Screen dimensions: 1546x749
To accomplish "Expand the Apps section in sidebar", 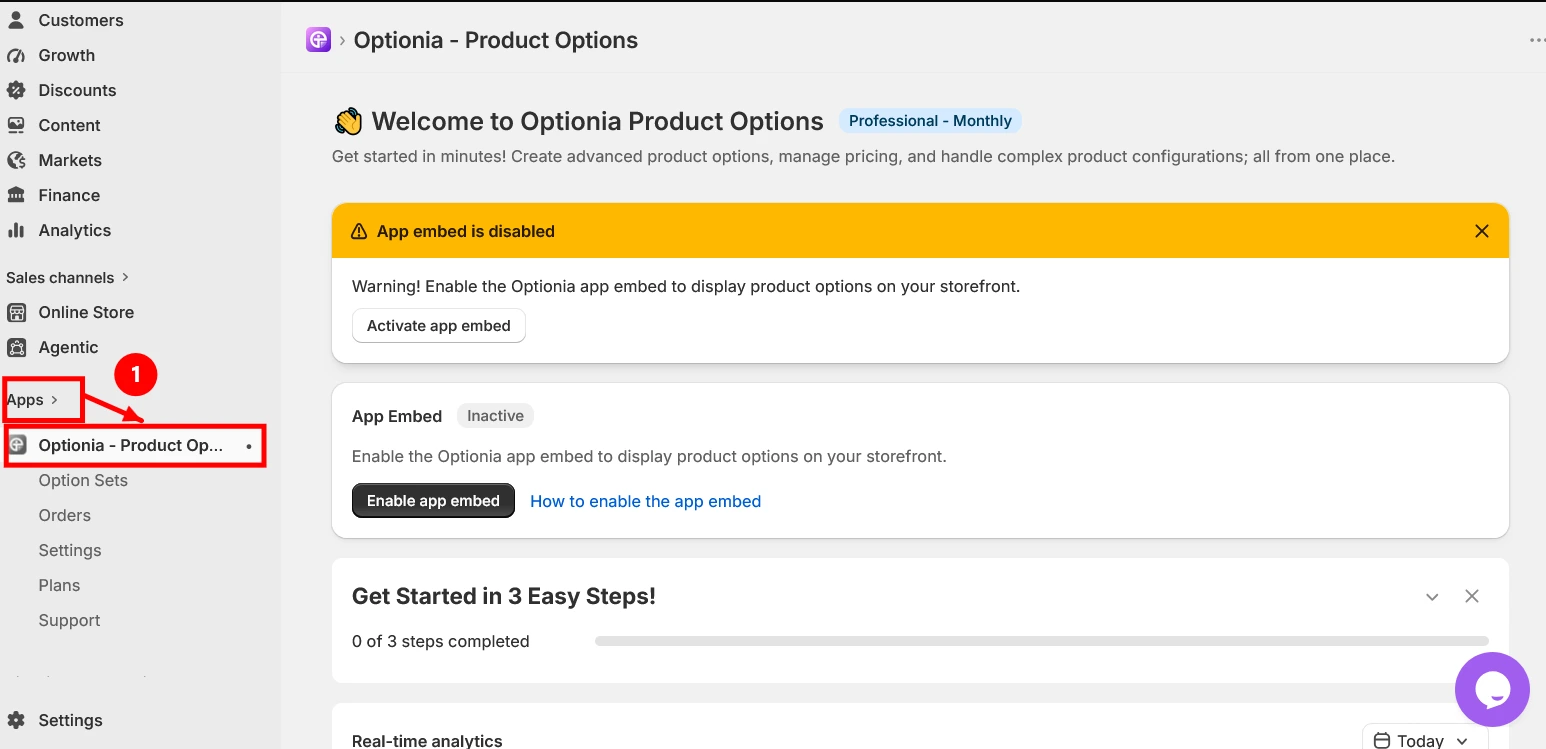I will click(x=33, y=400).
